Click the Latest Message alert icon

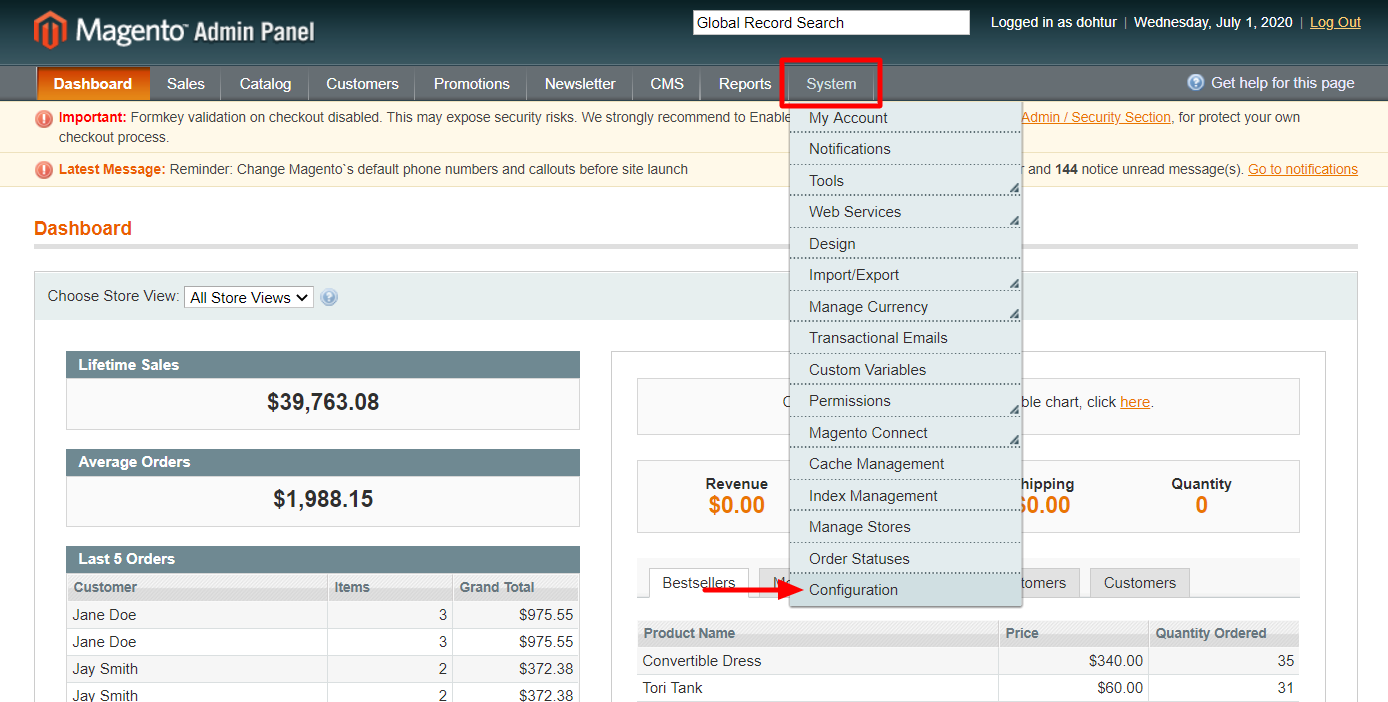pos(44,170)
